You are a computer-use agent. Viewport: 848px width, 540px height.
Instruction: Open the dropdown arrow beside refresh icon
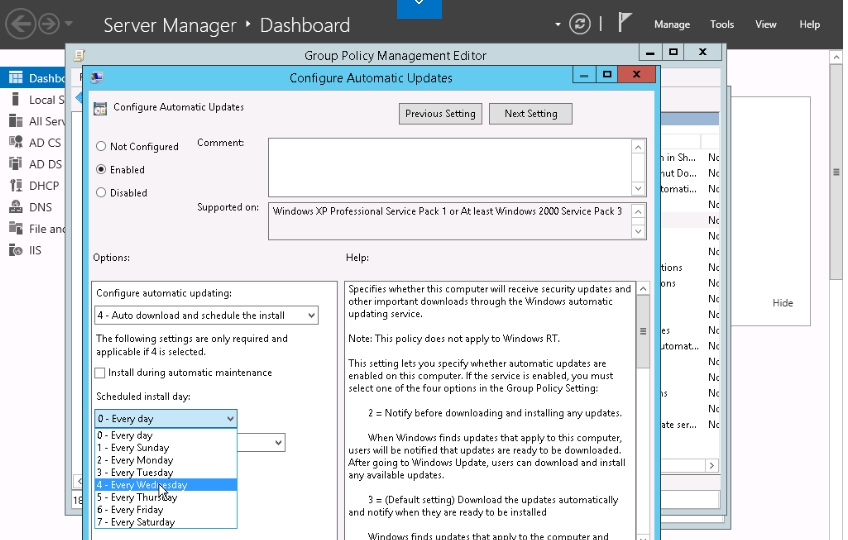click(x=558, y=24)
